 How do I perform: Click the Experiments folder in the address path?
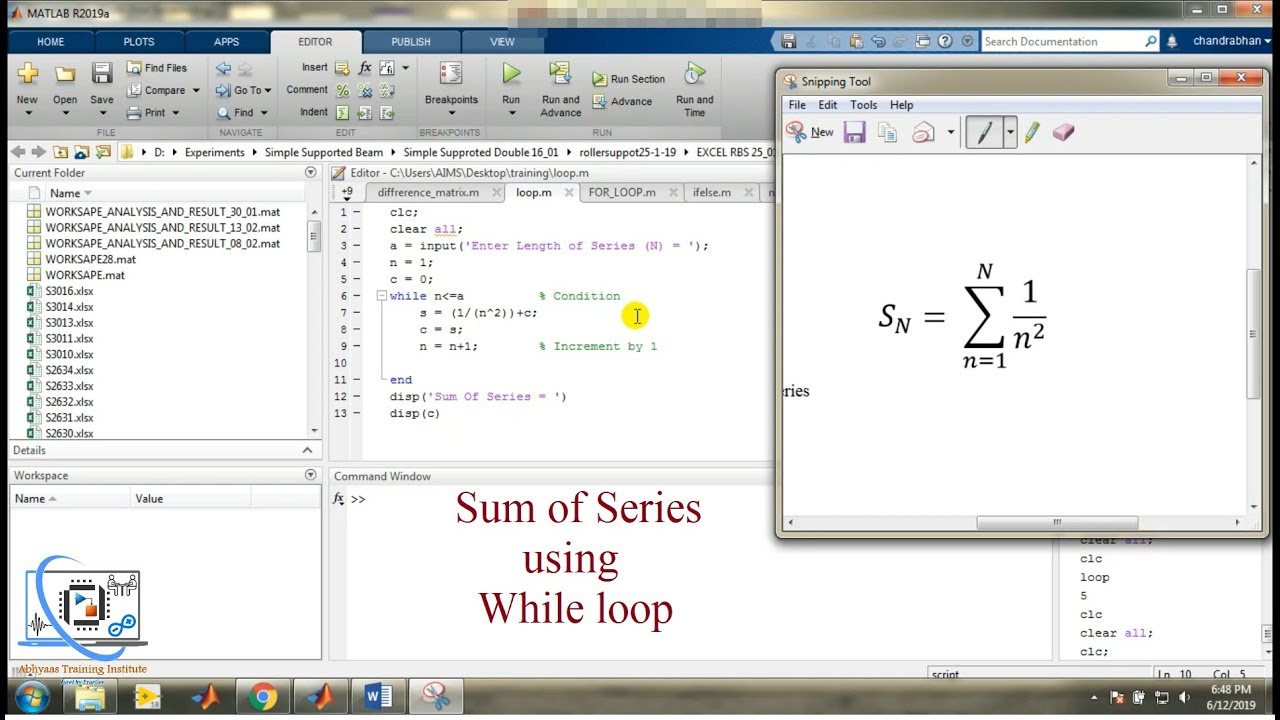click(x=214, y=152)
